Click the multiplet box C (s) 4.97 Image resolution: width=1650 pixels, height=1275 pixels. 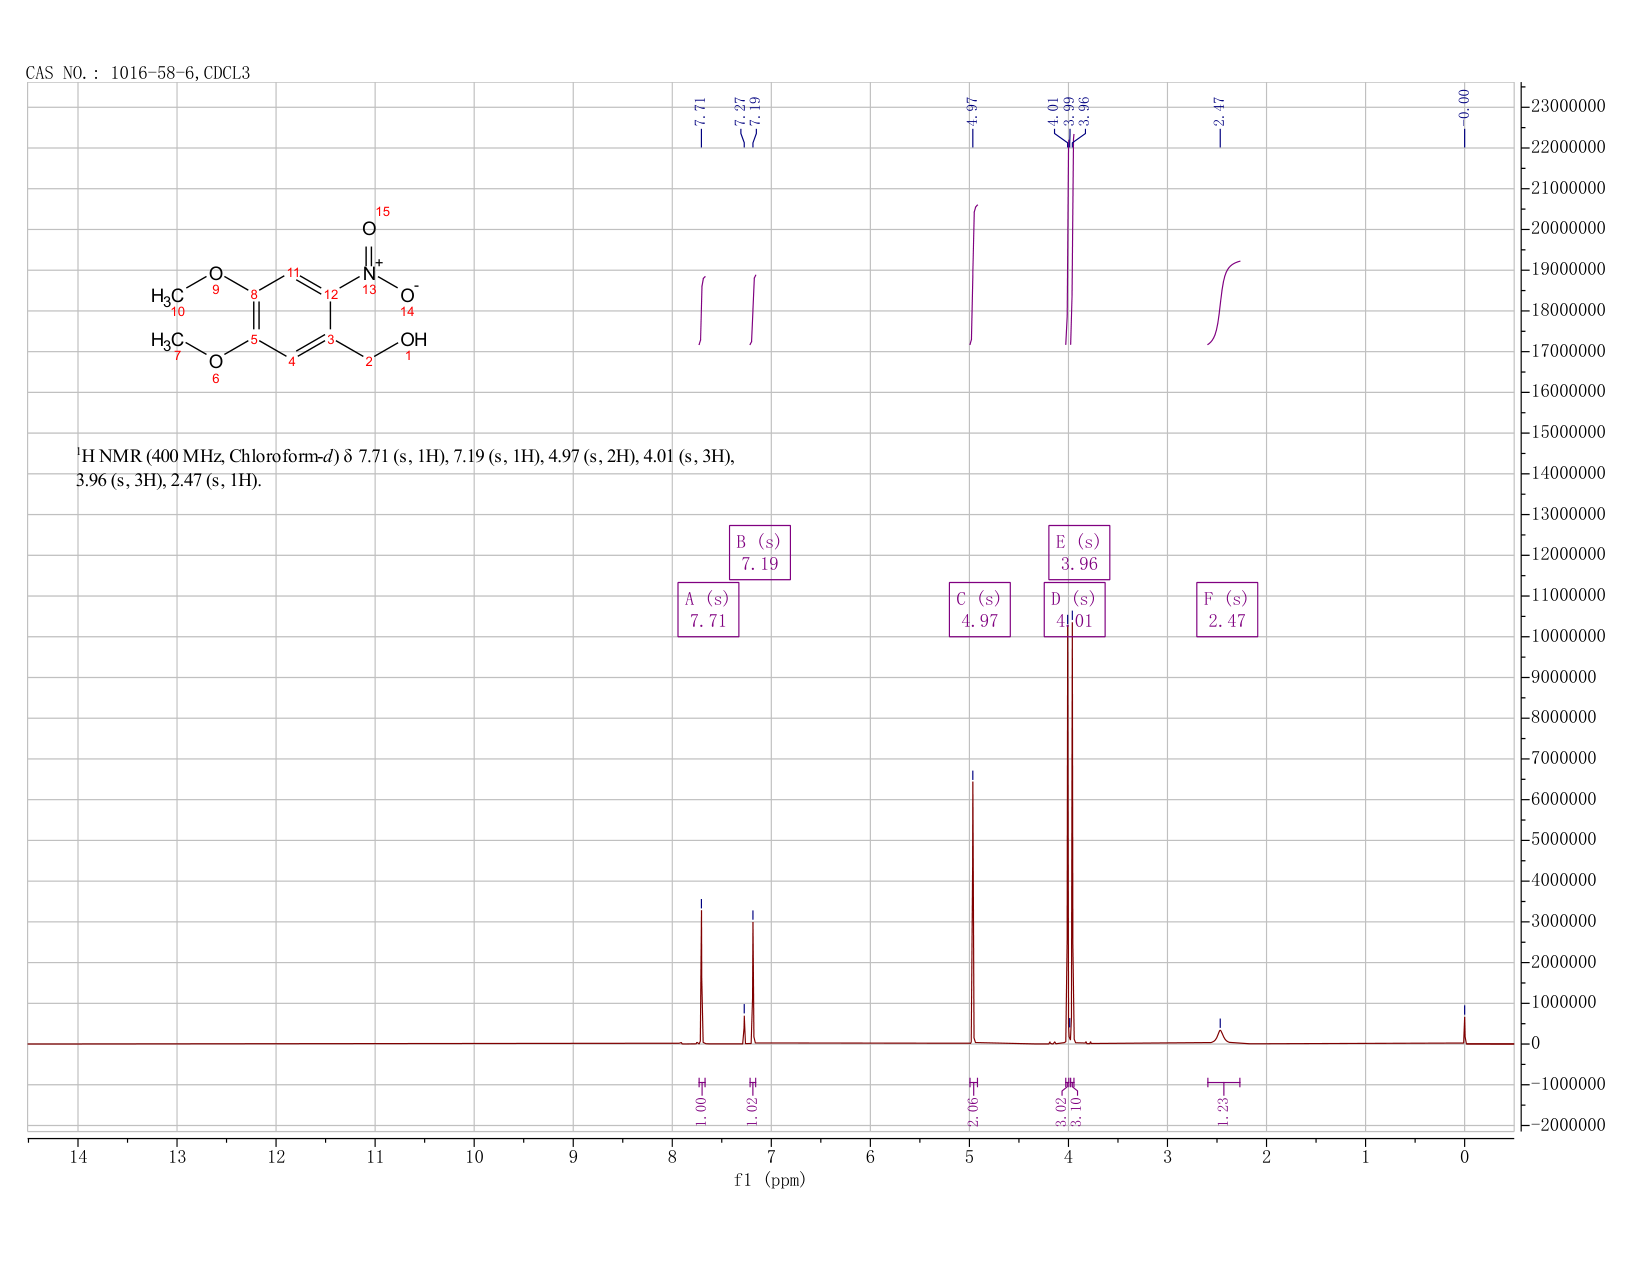(x=979, y=610)
